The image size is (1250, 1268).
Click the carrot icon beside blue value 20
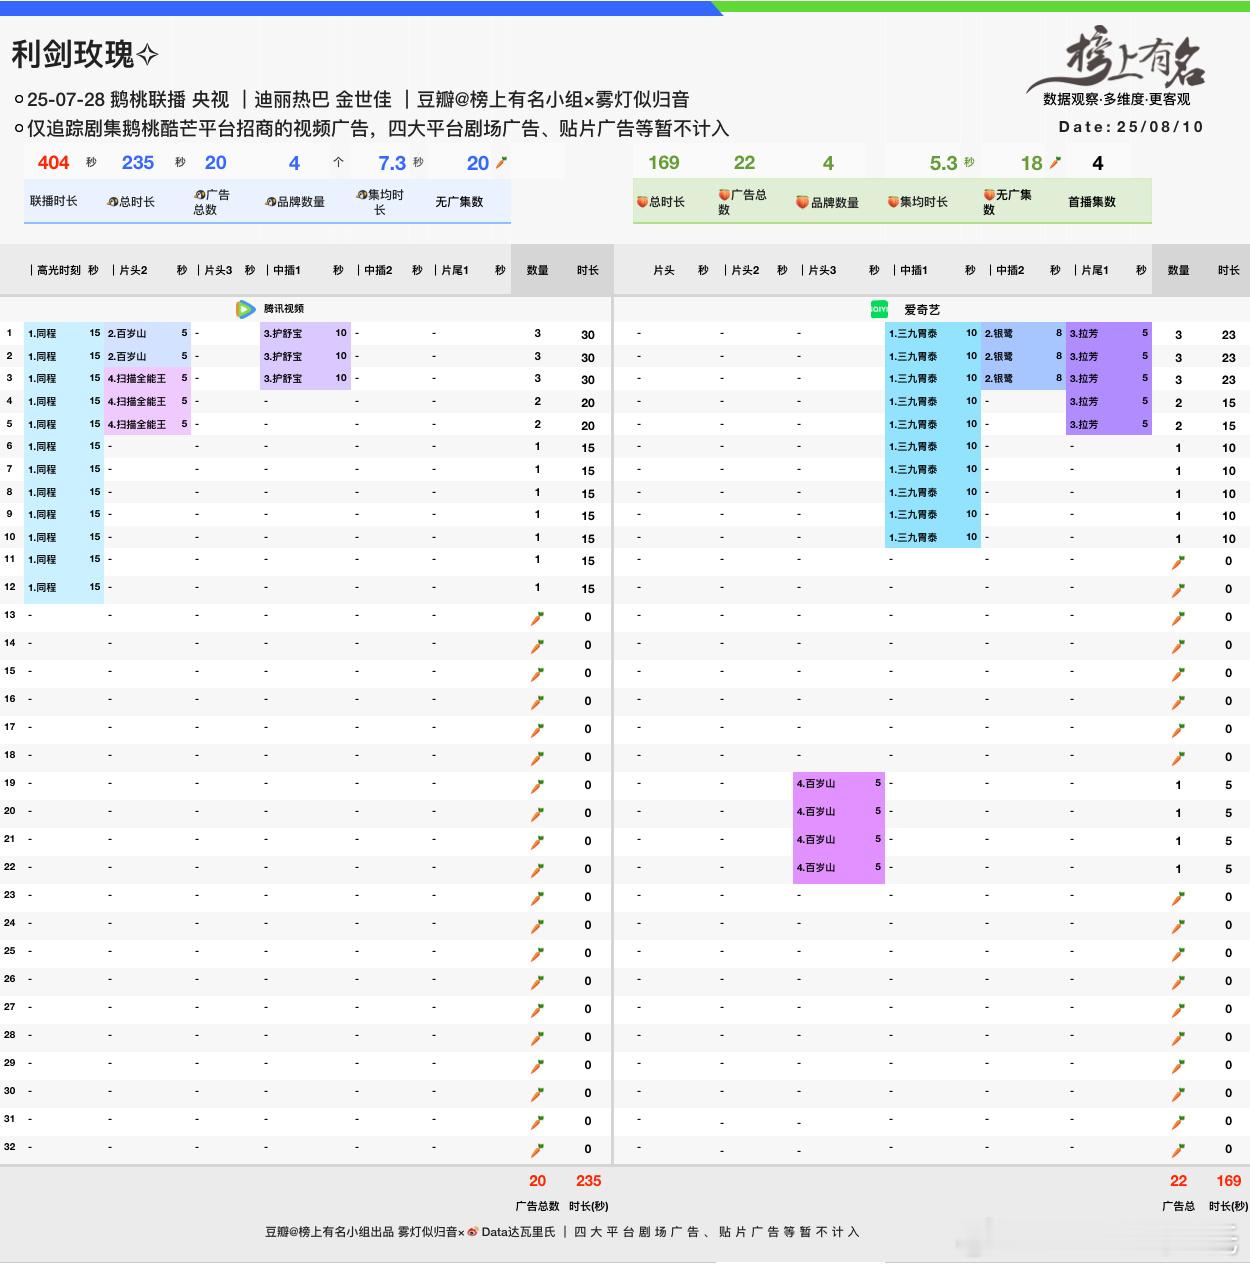[x=502, y=163]
